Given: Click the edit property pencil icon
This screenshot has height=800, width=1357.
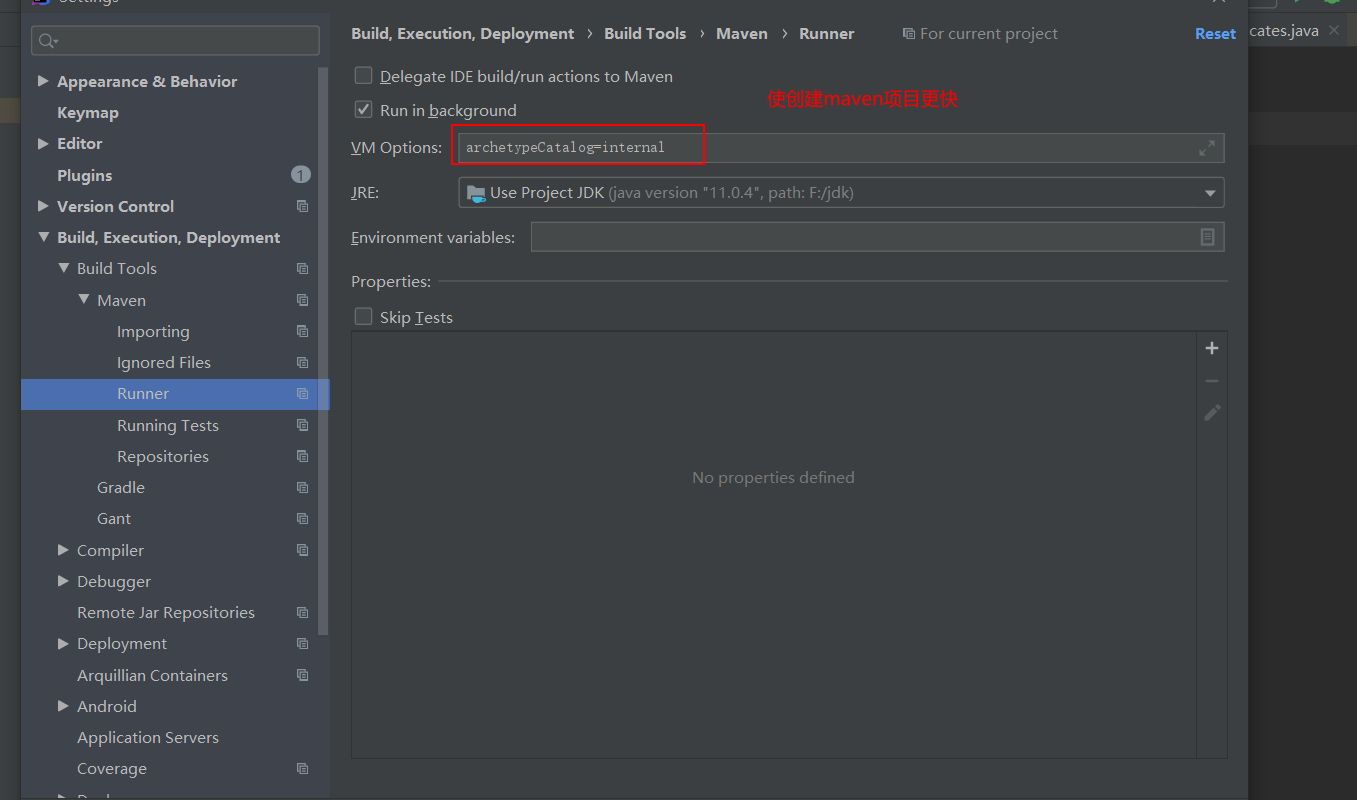Looking at the screenshot, I should tap(1212, 412).
